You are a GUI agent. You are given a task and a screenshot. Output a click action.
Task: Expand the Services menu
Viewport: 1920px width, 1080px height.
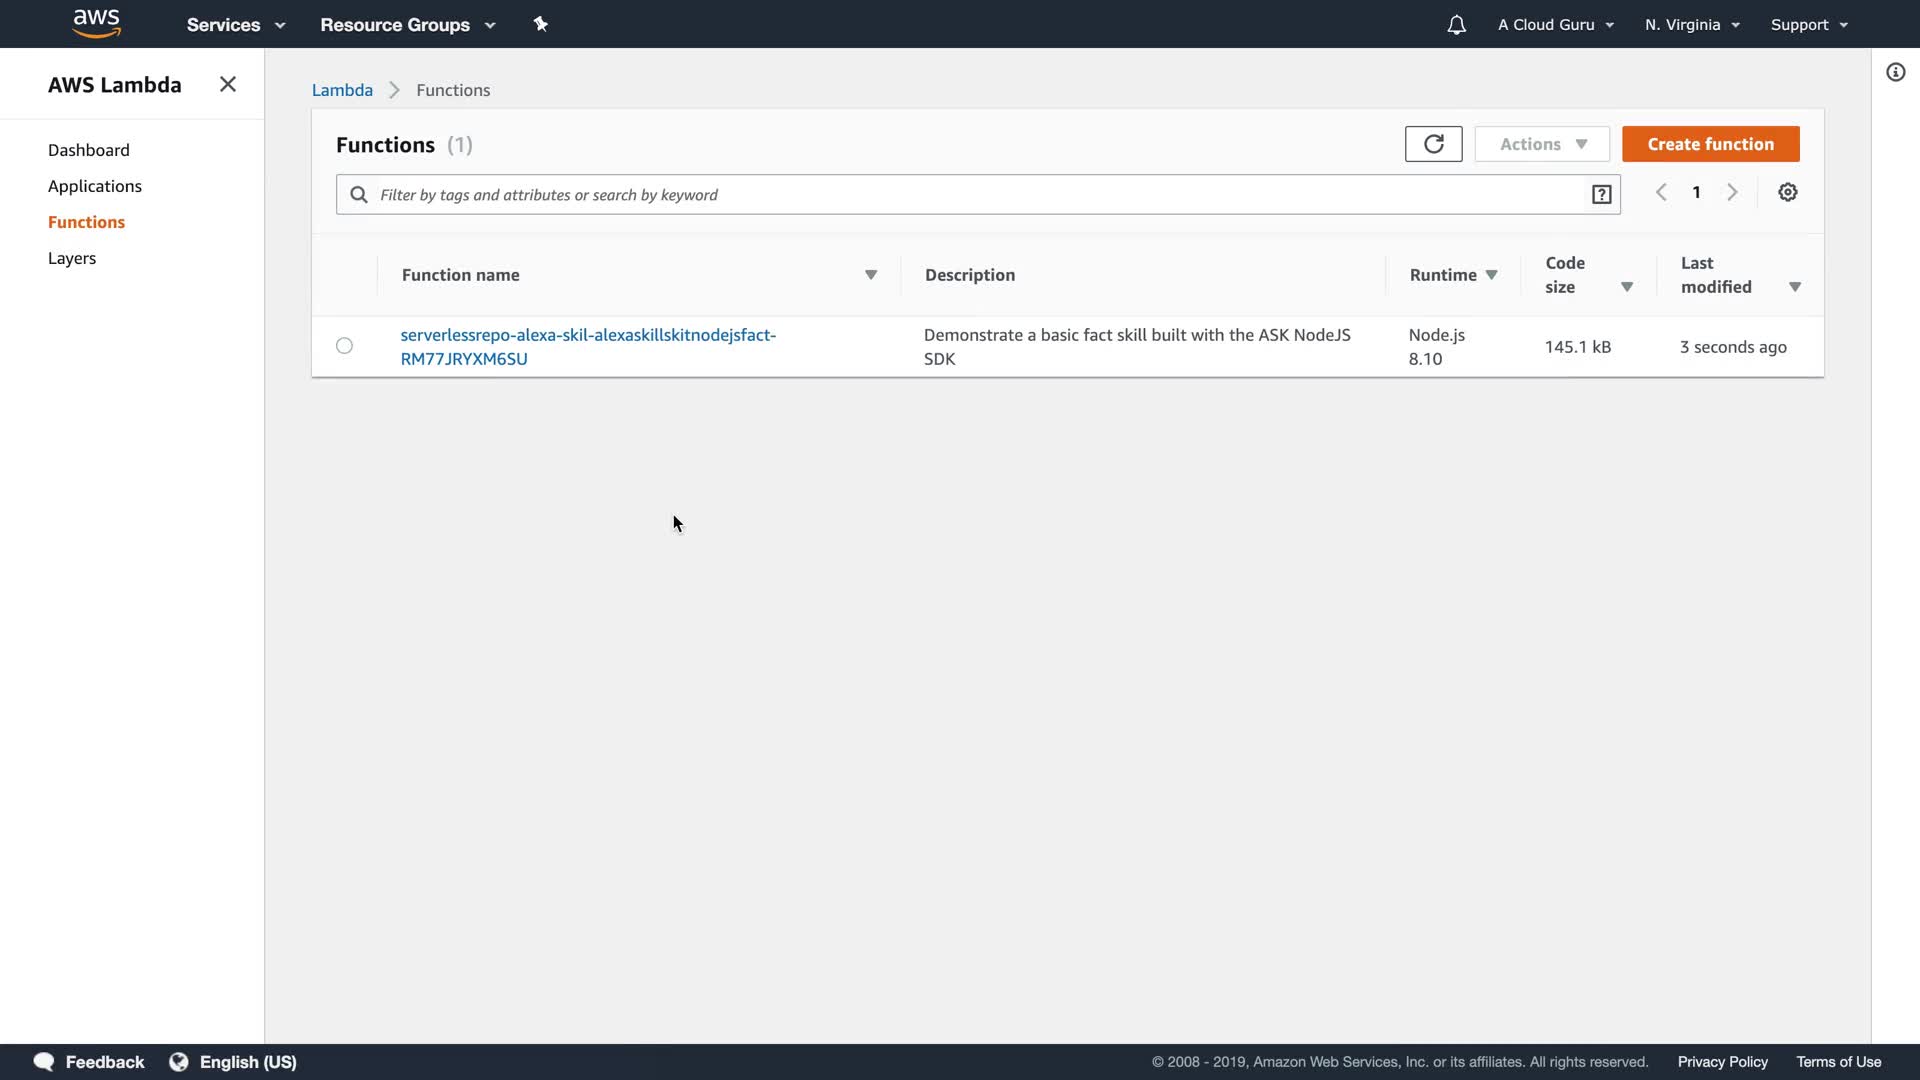pyautogui.click(x=236, y=25)
